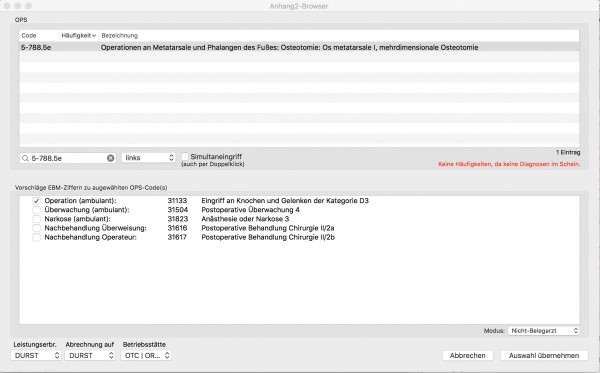600x373 pixels.
Task: Click text Anästhesie oder Narkose 3
Action: pyautogui.click(x=245, y=219)
